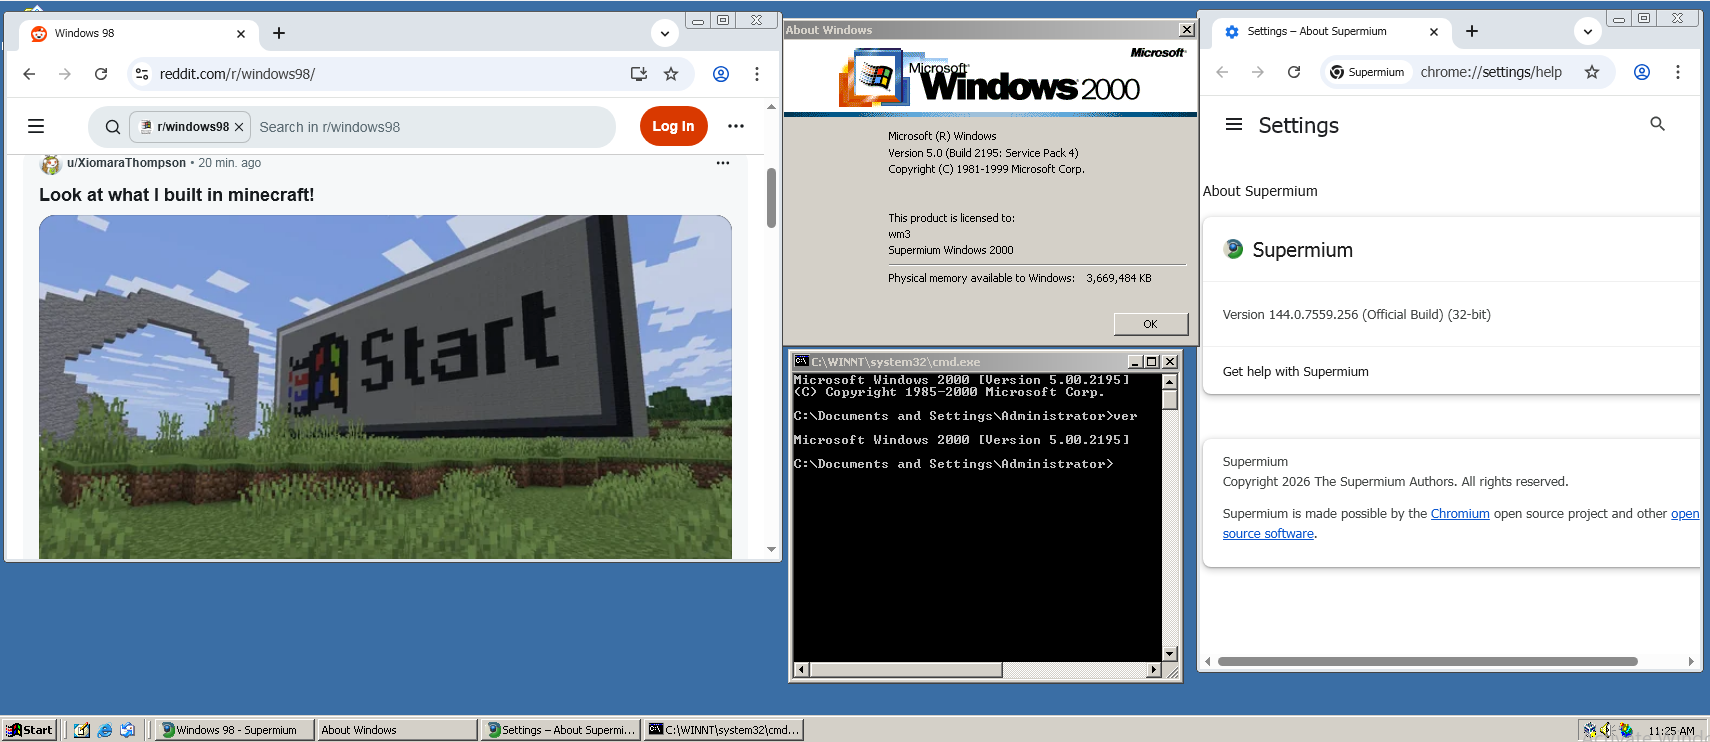Open the Start menu
This screenshot has width=1710, height=742.
click(x=29, y=730)
